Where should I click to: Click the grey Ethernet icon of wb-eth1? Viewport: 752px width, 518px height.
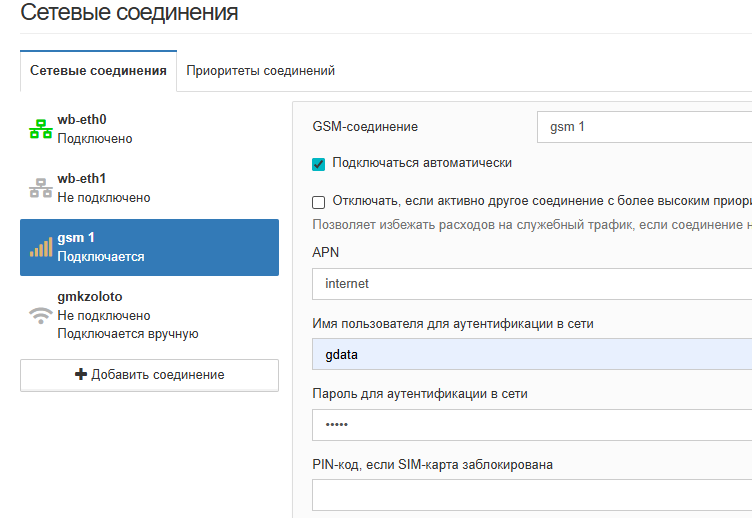pyautogui.click(x=40, y=188)
